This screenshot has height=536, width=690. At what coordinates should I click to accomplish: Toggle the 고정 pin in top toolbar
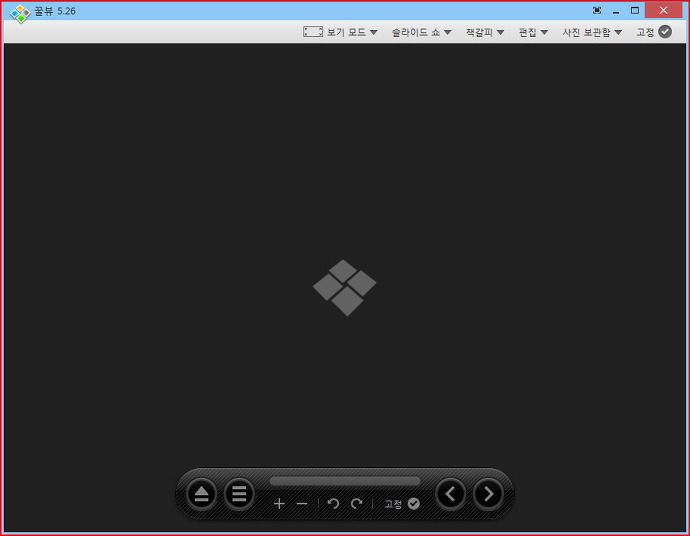(x=654, y=32)
